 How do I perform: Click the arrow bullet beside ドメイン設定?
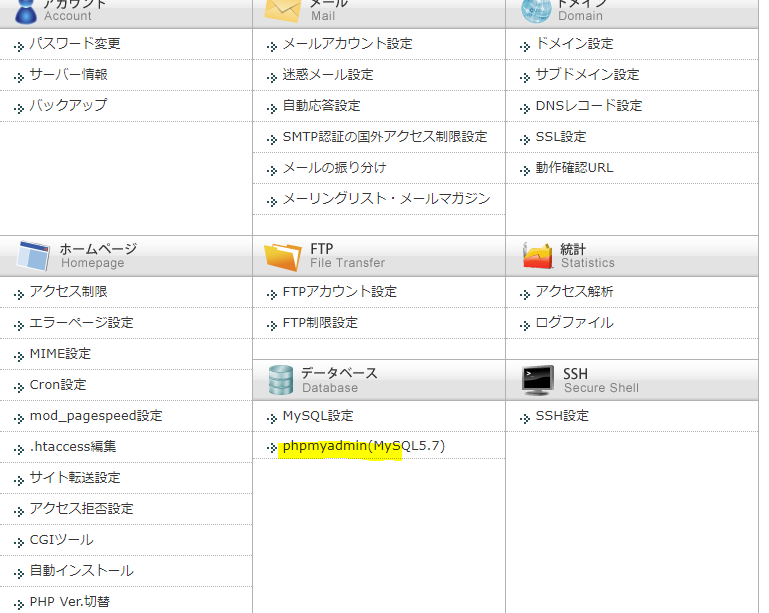[525, 47]
